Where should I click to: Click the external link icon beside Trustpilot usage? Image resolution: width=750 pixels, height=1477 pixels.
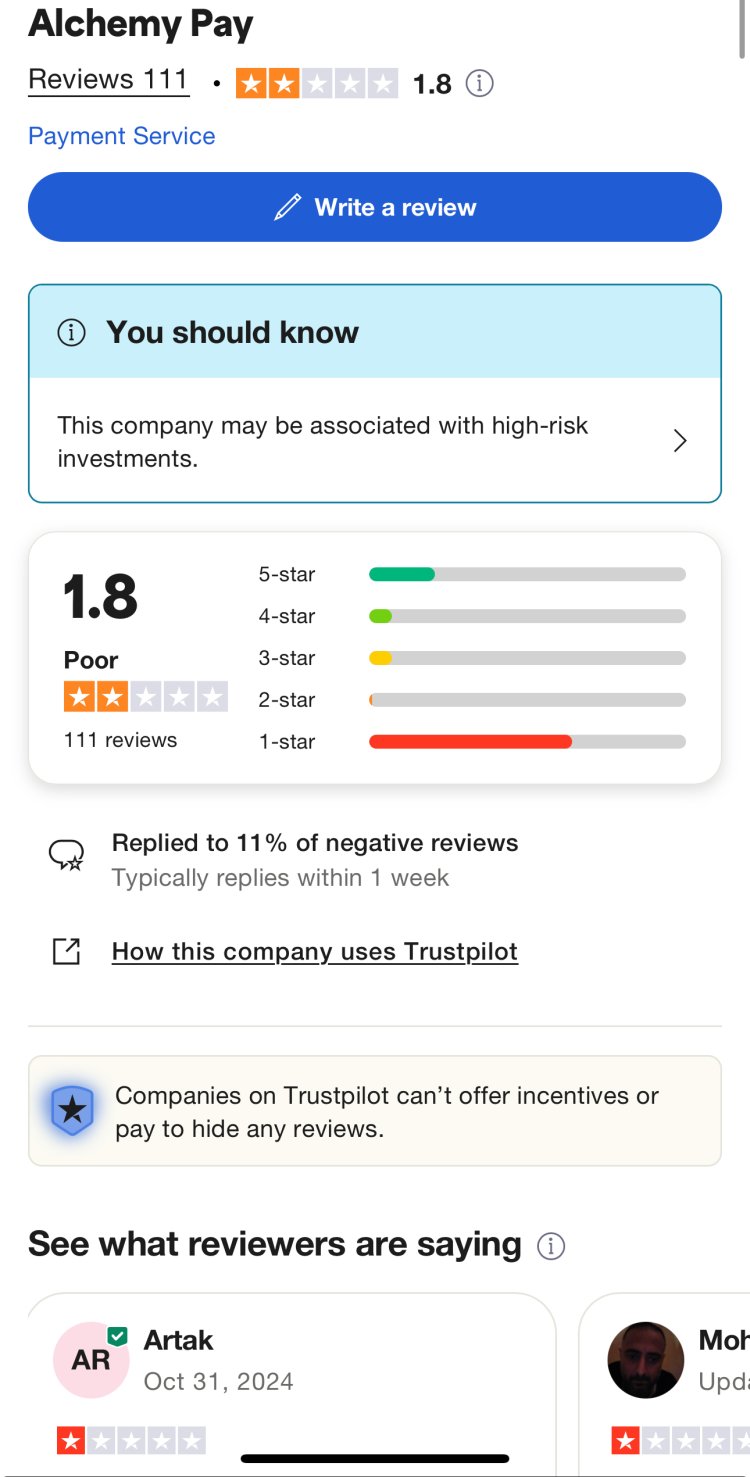(x=66, y=951)
